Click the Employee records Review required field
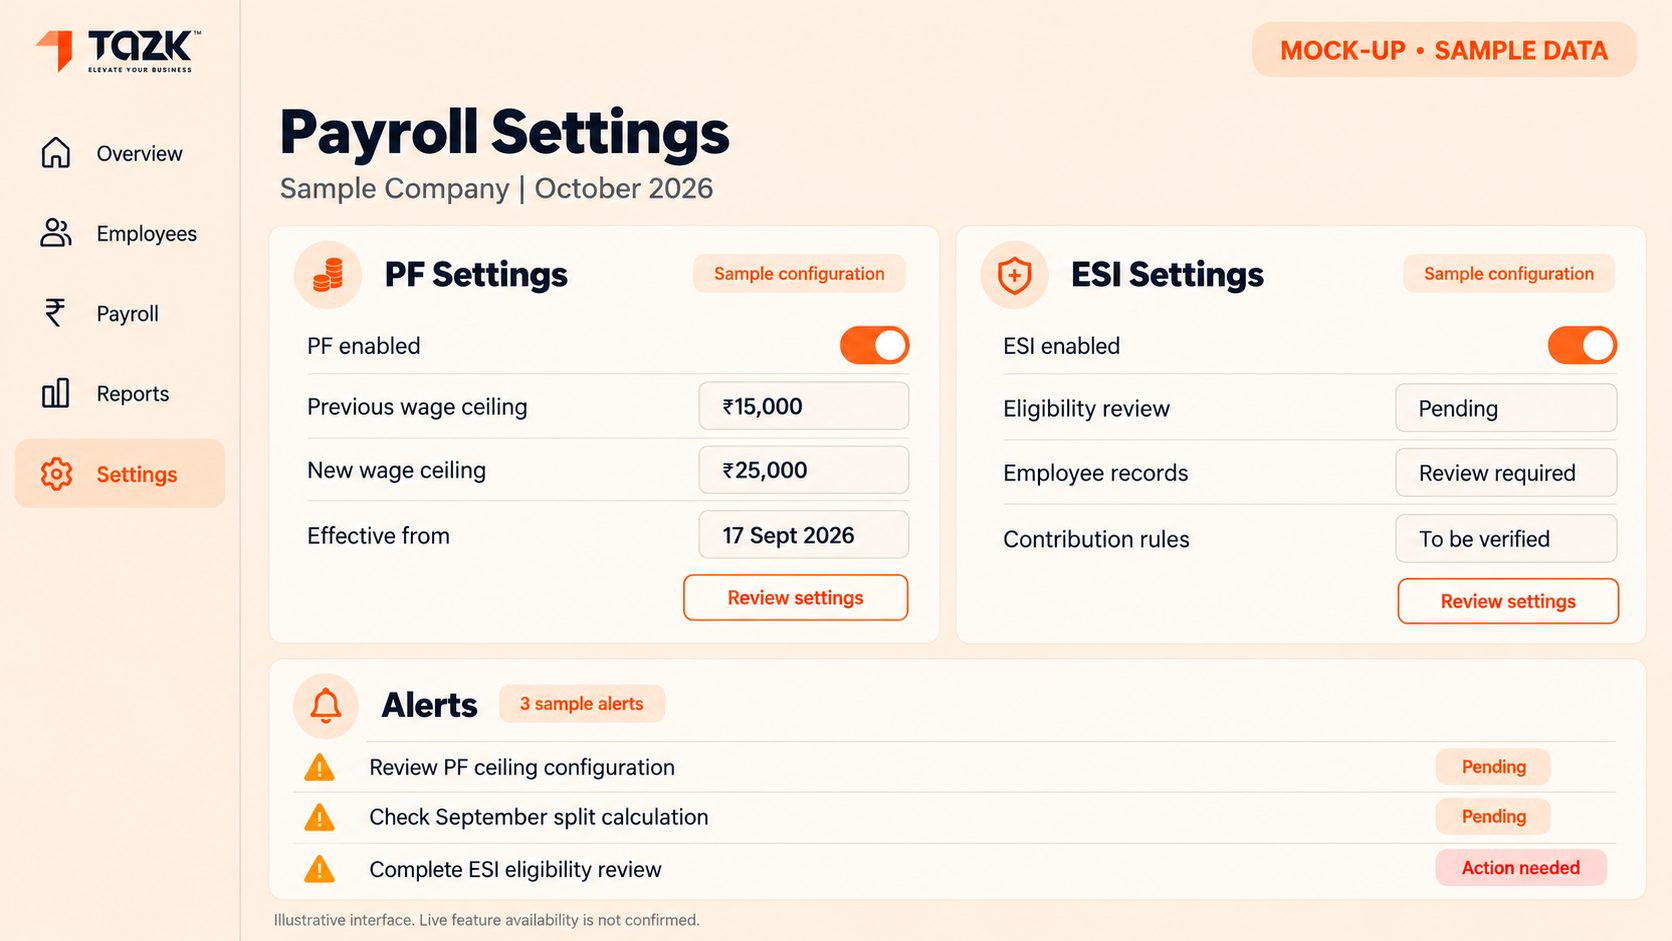Screen dimensions: 1672x941 pyautogui.click(x=1506, y=473)
